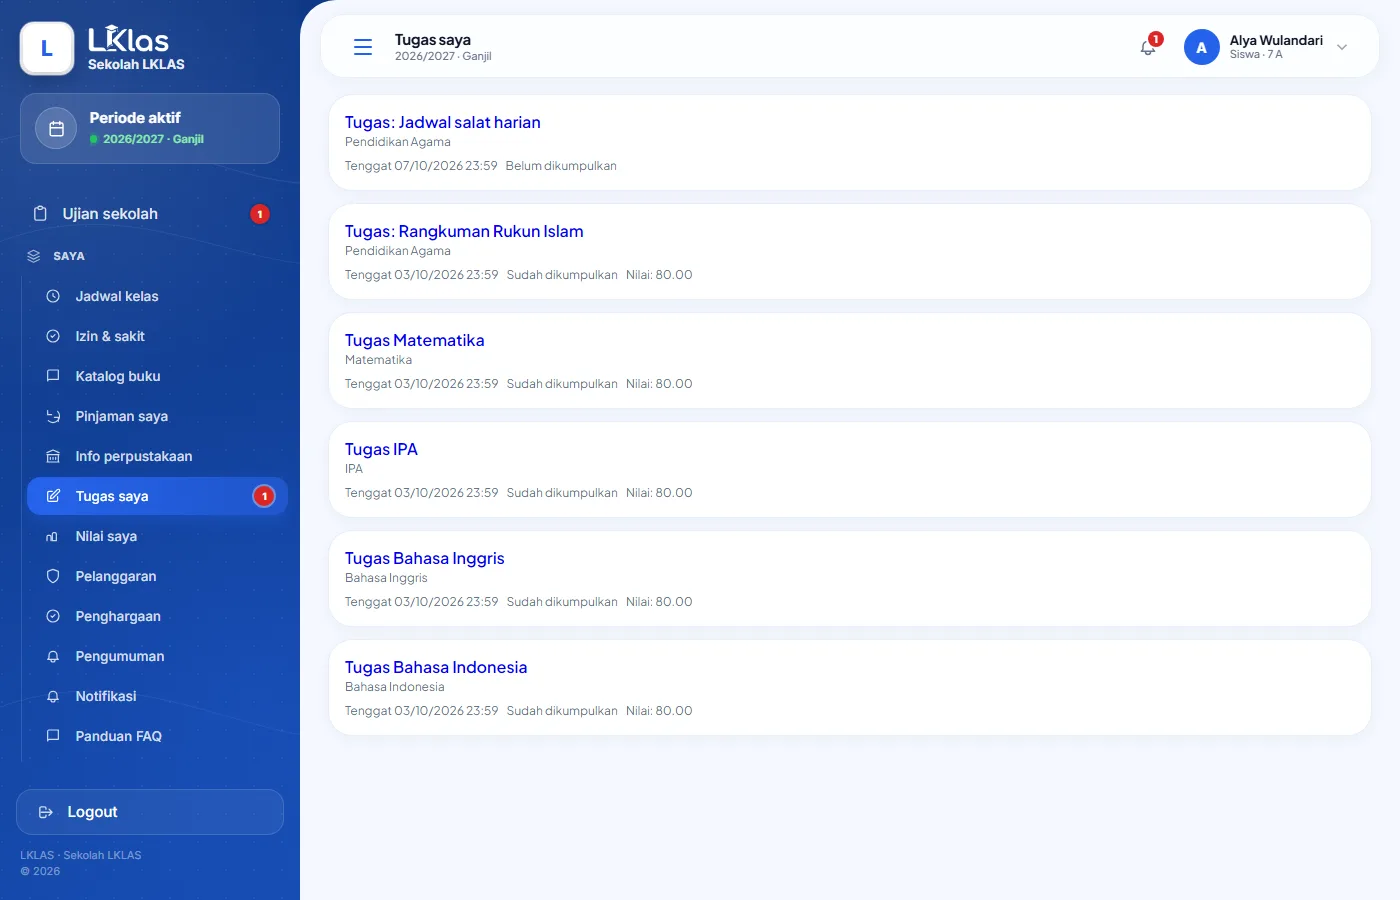Click the Tugas saya edit icon
Image resolution: width=1400 pixels, height=900 pixels.
[53, 496]
